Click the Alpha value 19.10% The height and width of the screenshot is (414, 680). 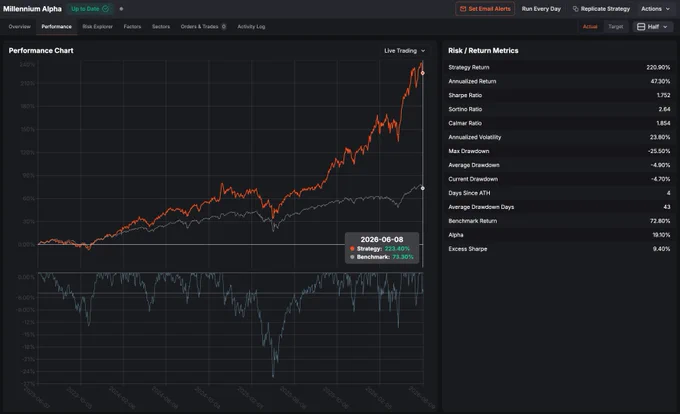tap(661, 235)
